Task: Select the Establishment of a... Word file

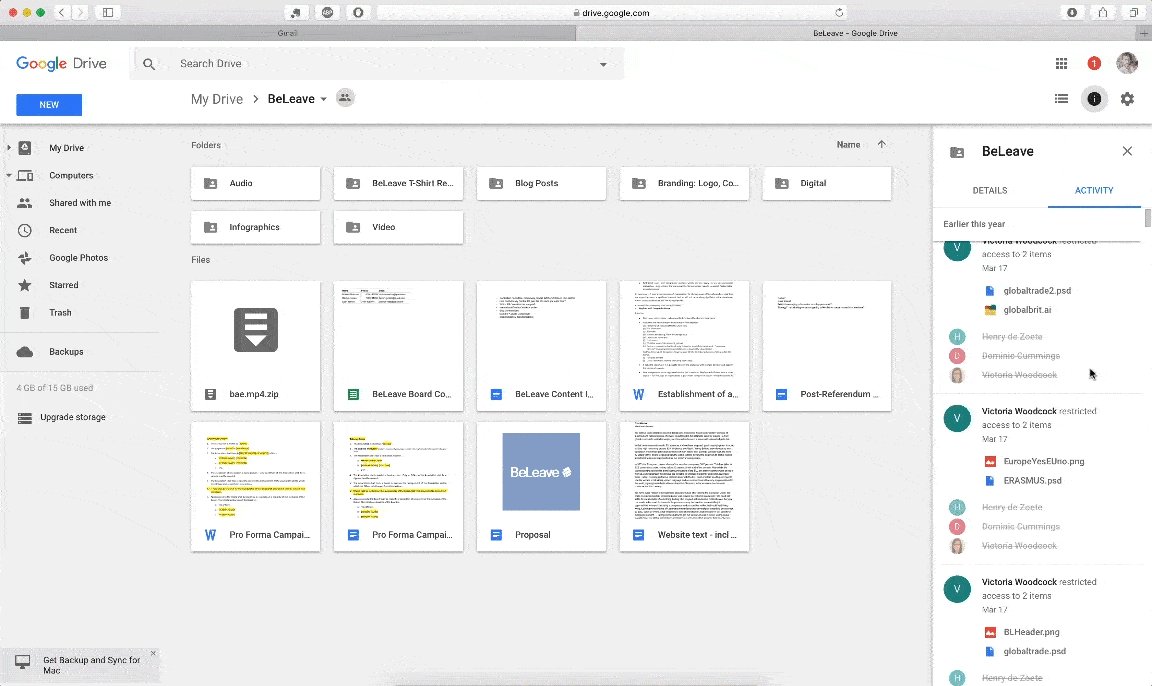Action: point(684,346)
